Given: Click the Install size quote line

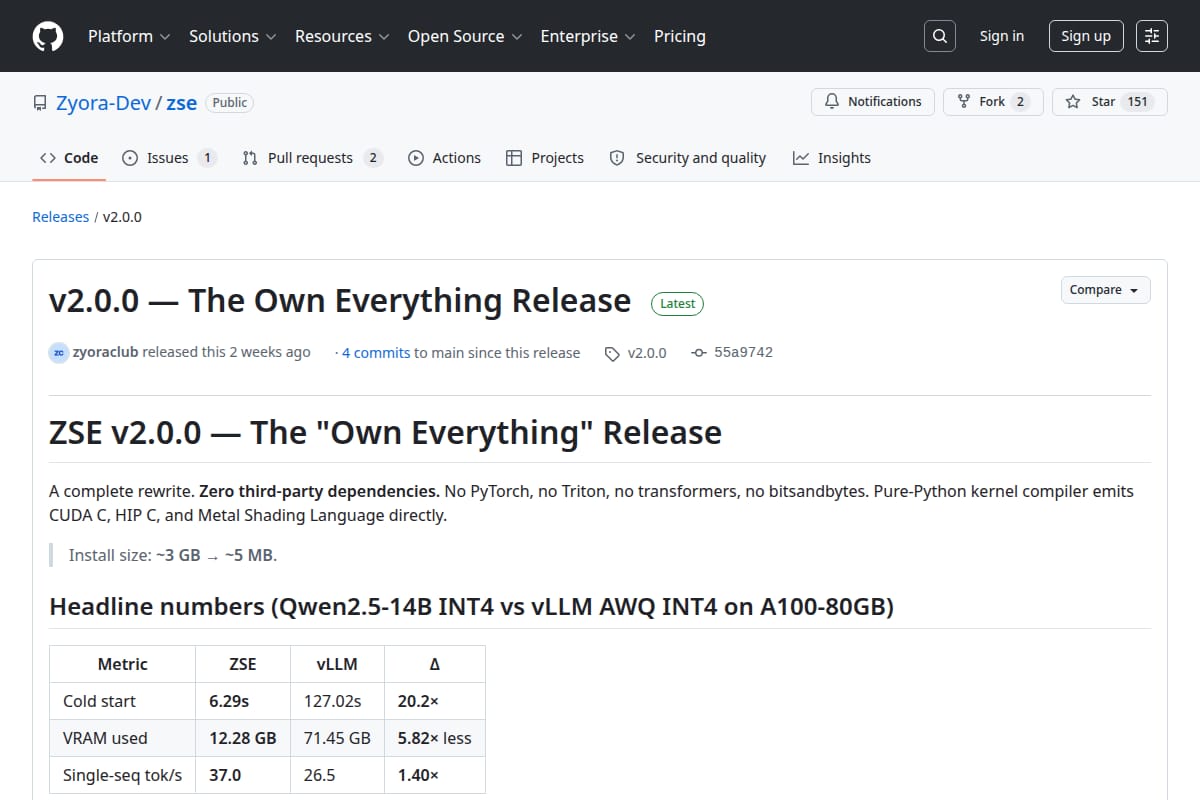Looking at the screenshot, I should coord(172,555).
